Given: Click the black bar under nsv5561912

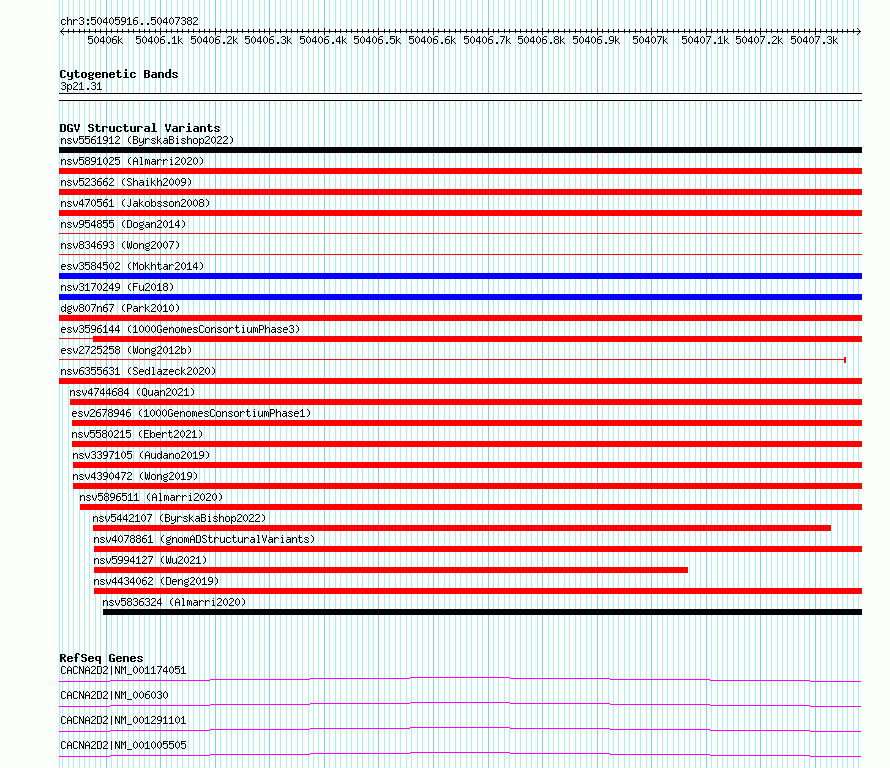Looking at the screenshot, I should click(x=460, y=150).
